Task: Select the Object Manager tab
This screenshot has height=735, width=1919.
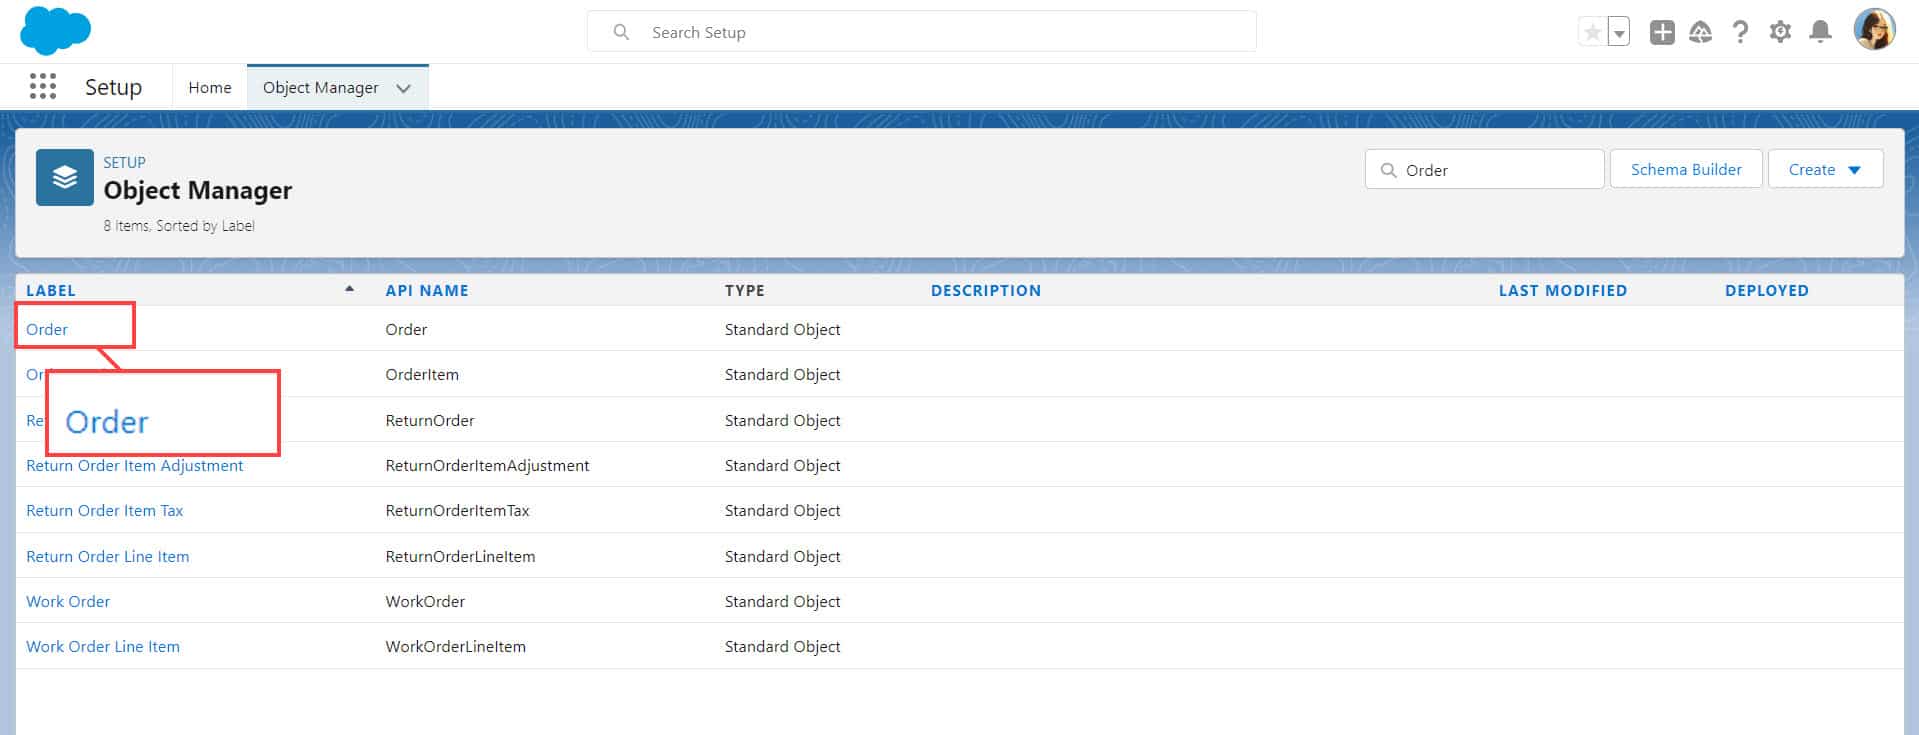Action: tap(320, 88)
